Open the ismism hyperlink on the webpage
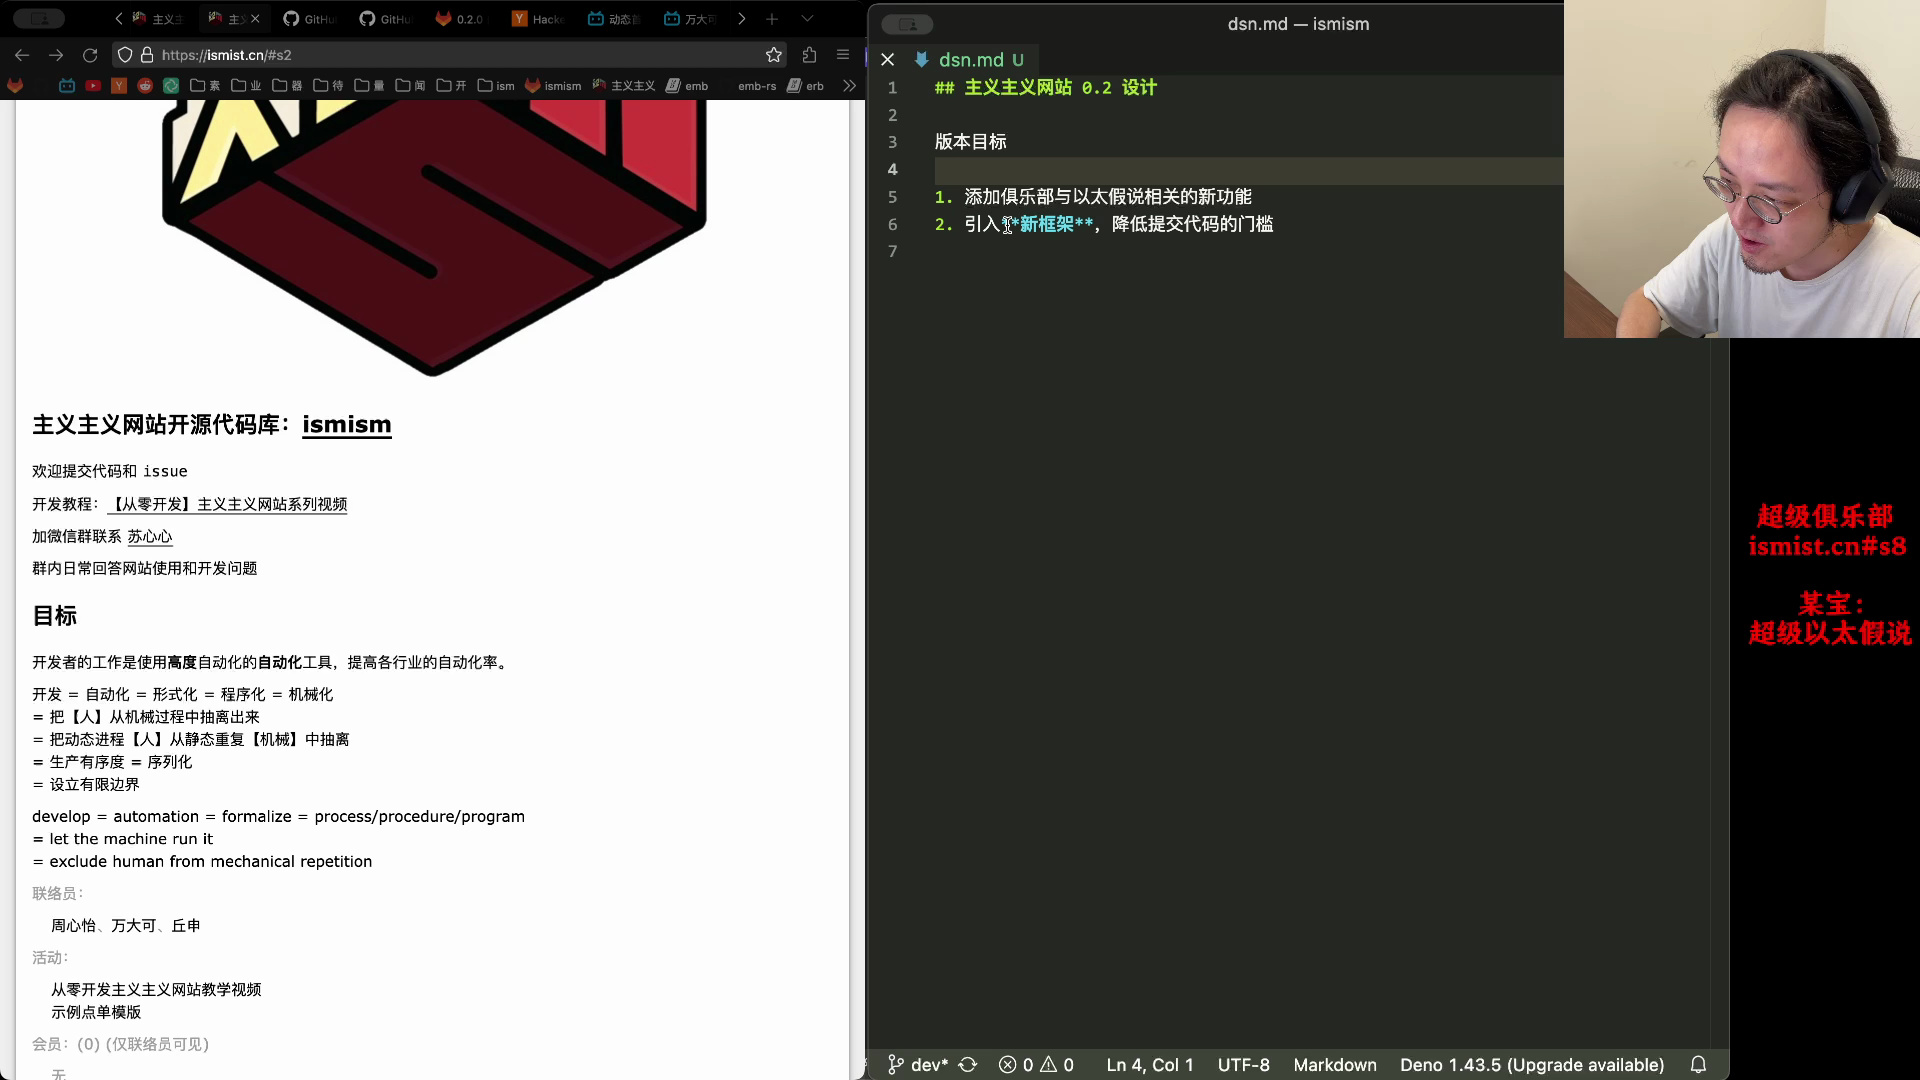The image size is (1920, 1080). click(x=345, y=423)
